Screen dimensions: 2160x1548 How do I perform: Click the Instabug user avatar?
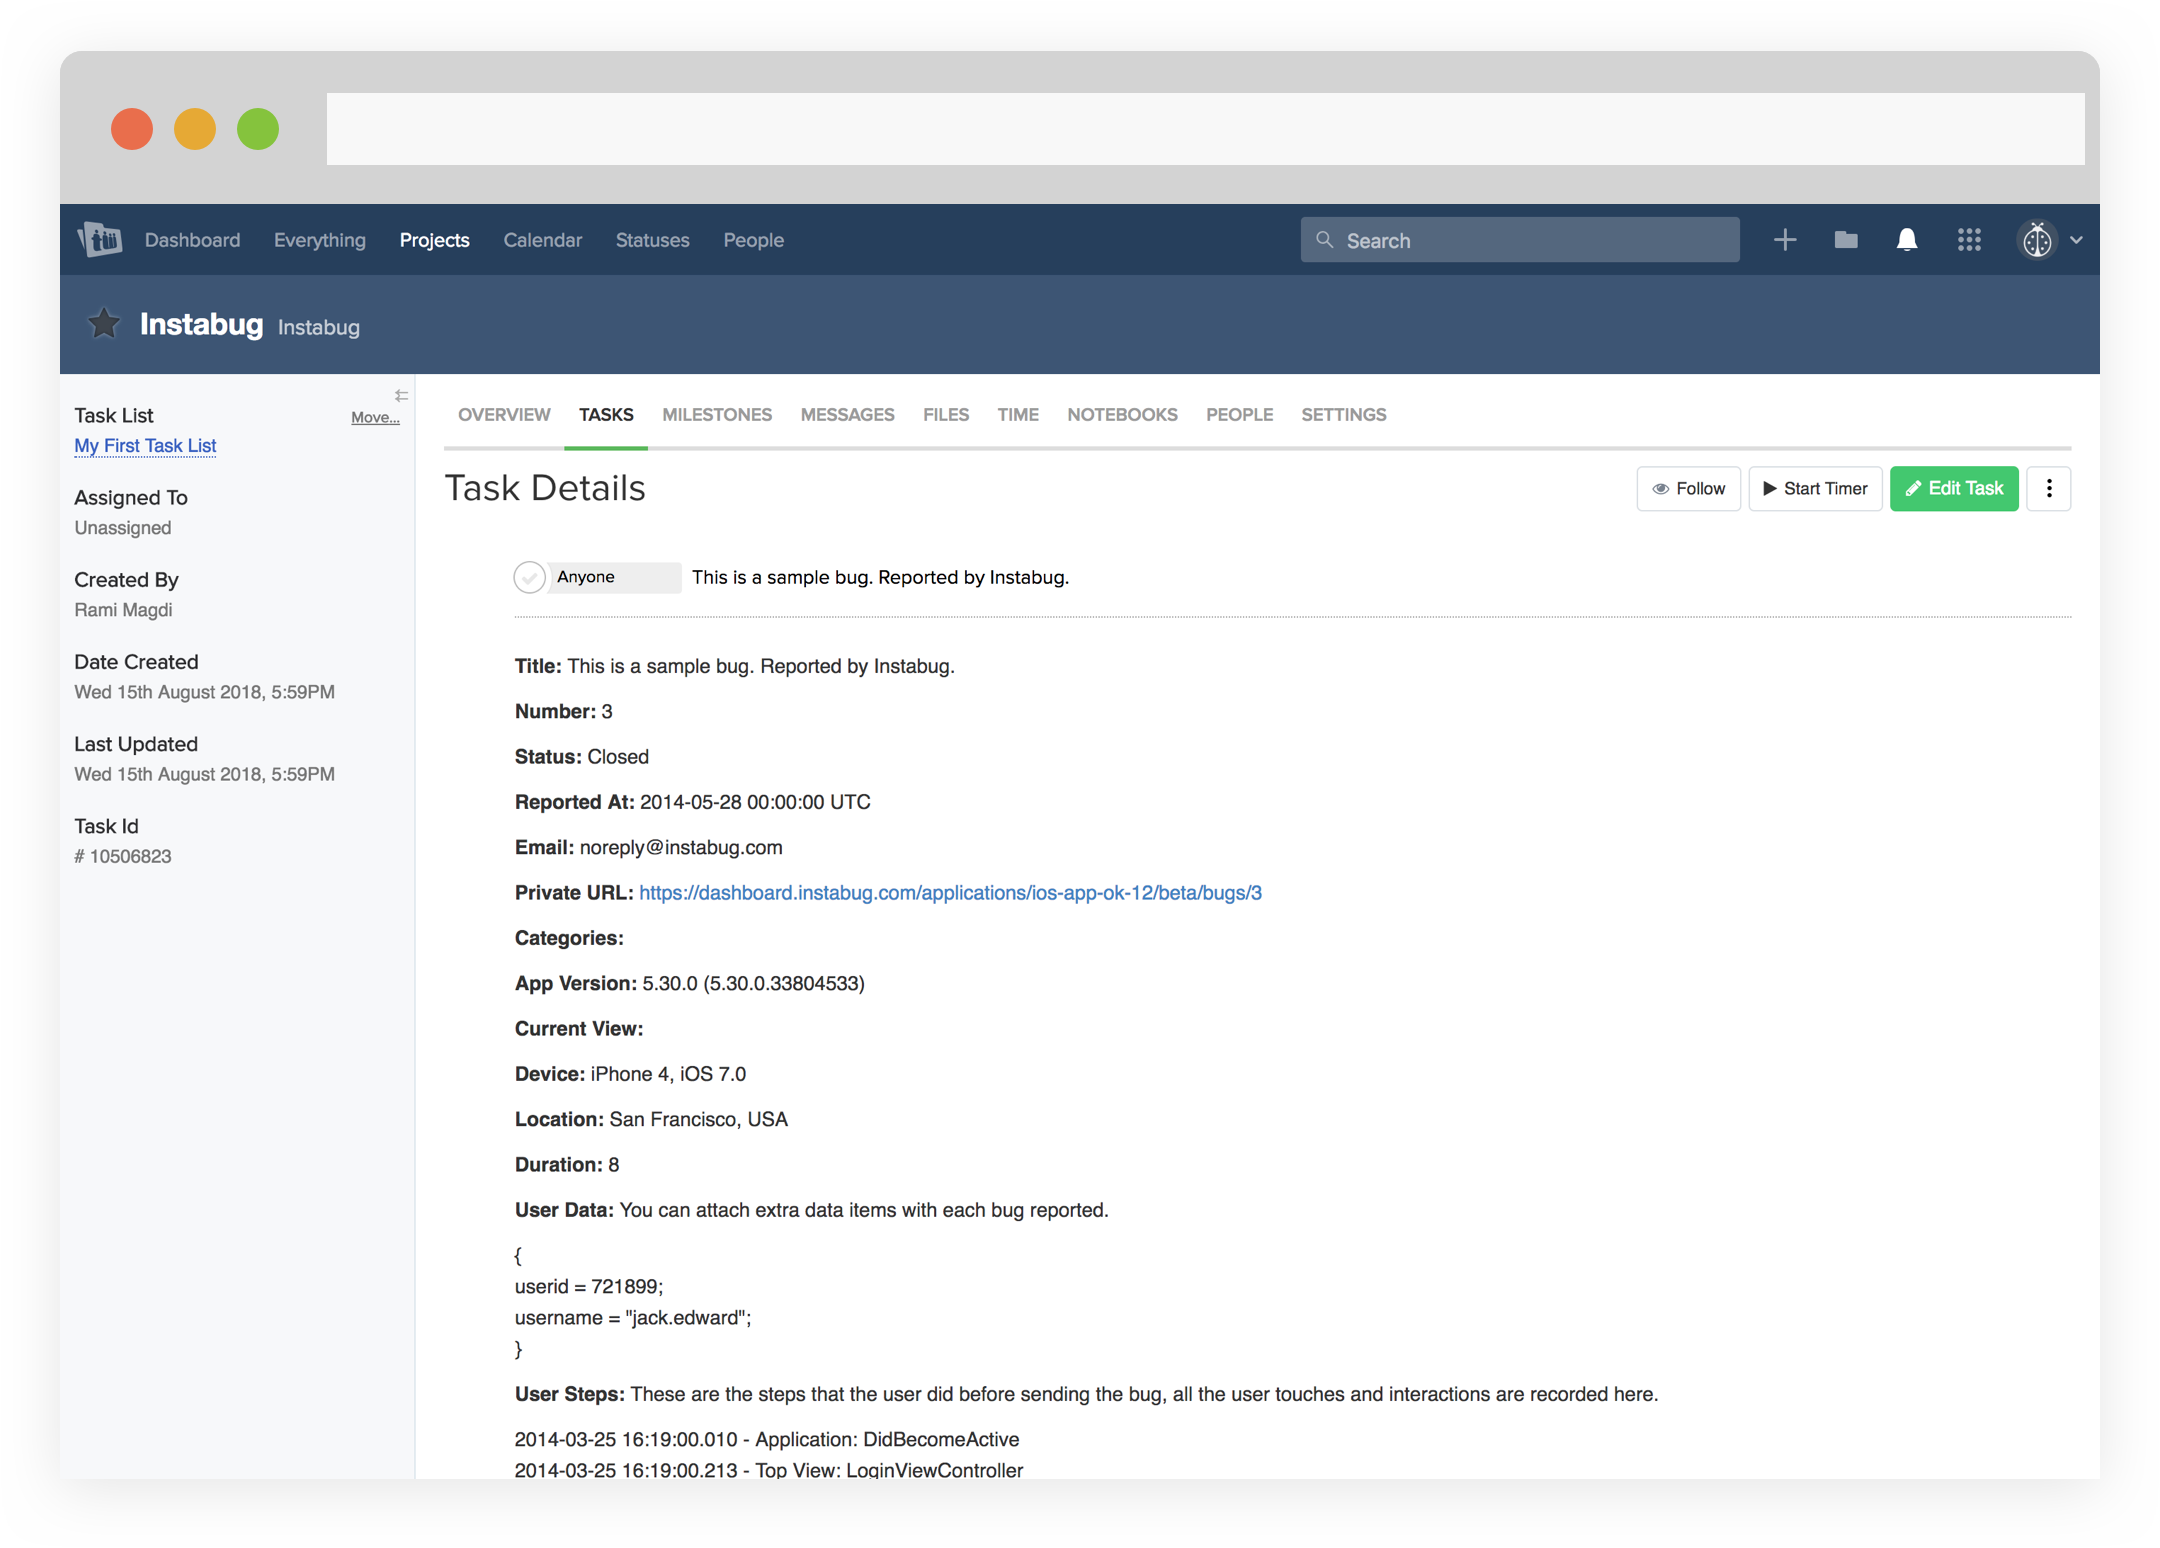coord(2037,240)
